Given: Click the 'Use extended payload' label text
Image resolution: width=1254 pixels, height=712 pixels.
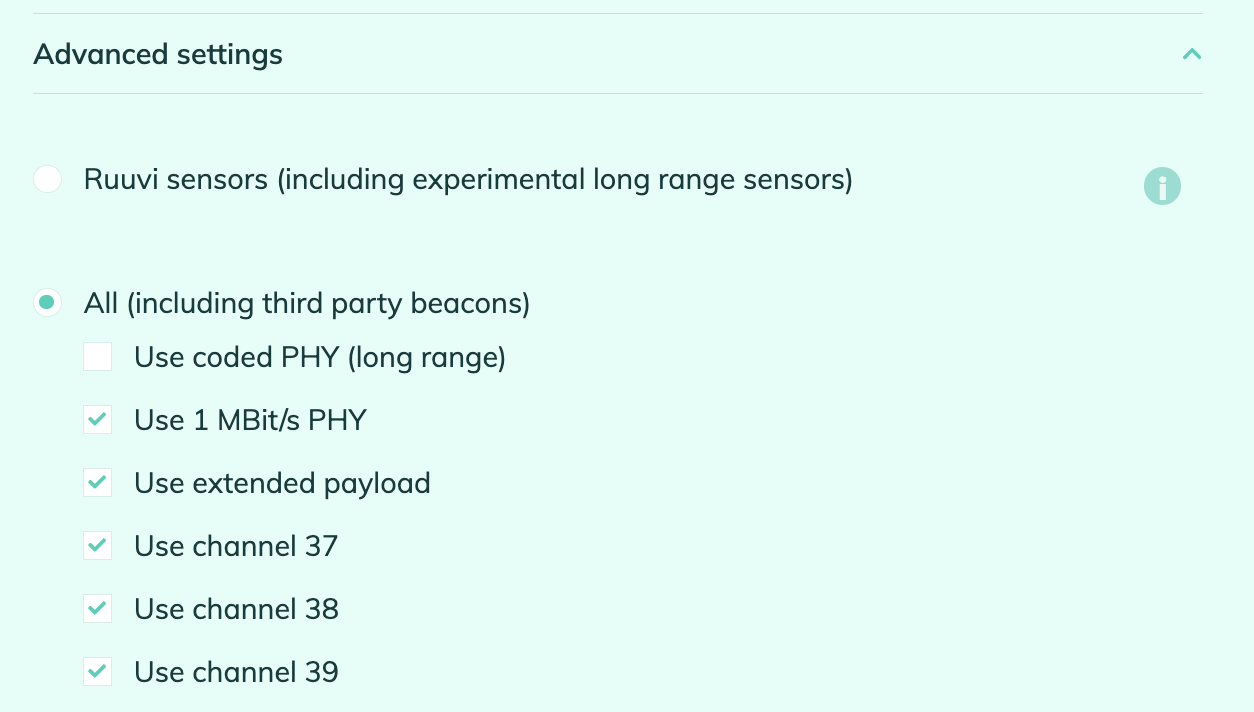Looking at the screenshot, I should [x=282, y=484].
